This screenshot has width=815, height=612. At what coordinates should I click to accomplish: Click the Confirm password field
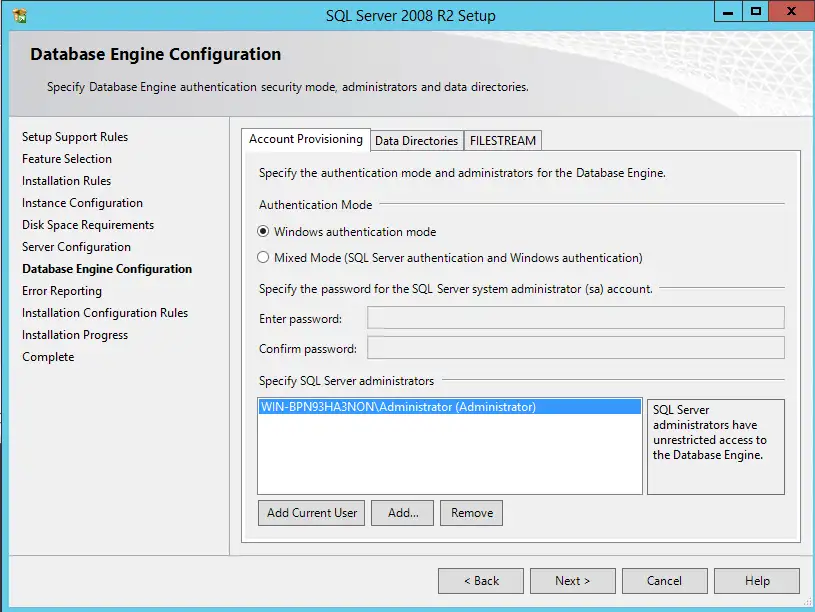(575, 348)
